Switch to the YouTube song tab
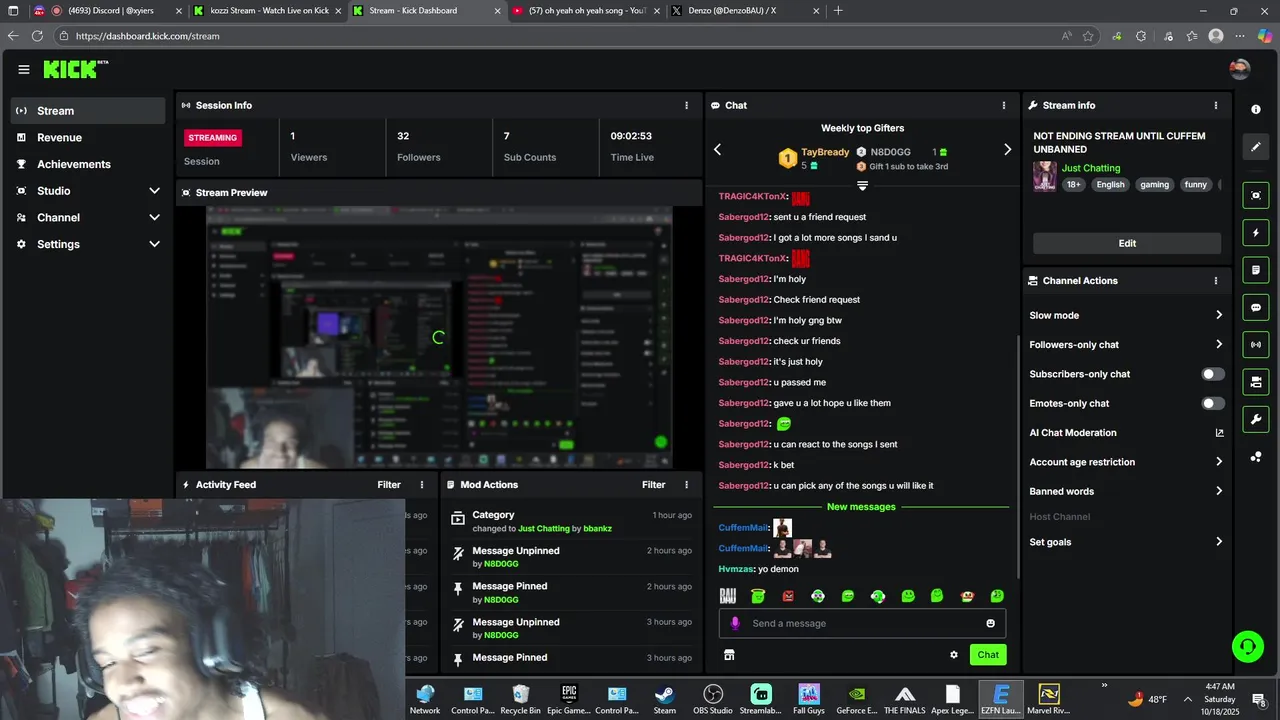The image size is (1280, 720). point(588,11)
